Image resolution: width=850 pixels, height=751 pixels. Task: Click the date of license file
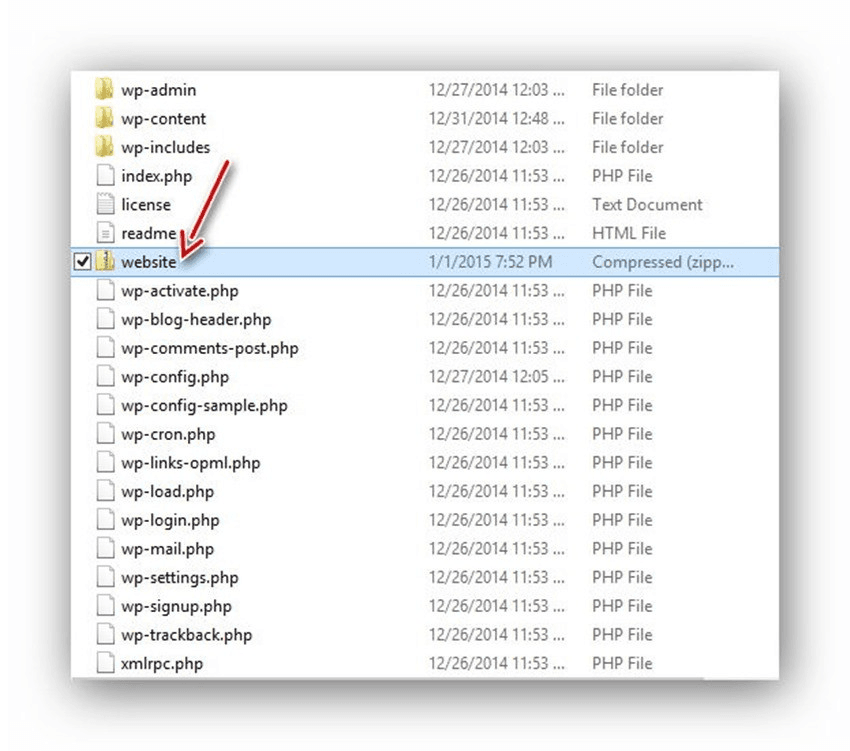[497, 204]
